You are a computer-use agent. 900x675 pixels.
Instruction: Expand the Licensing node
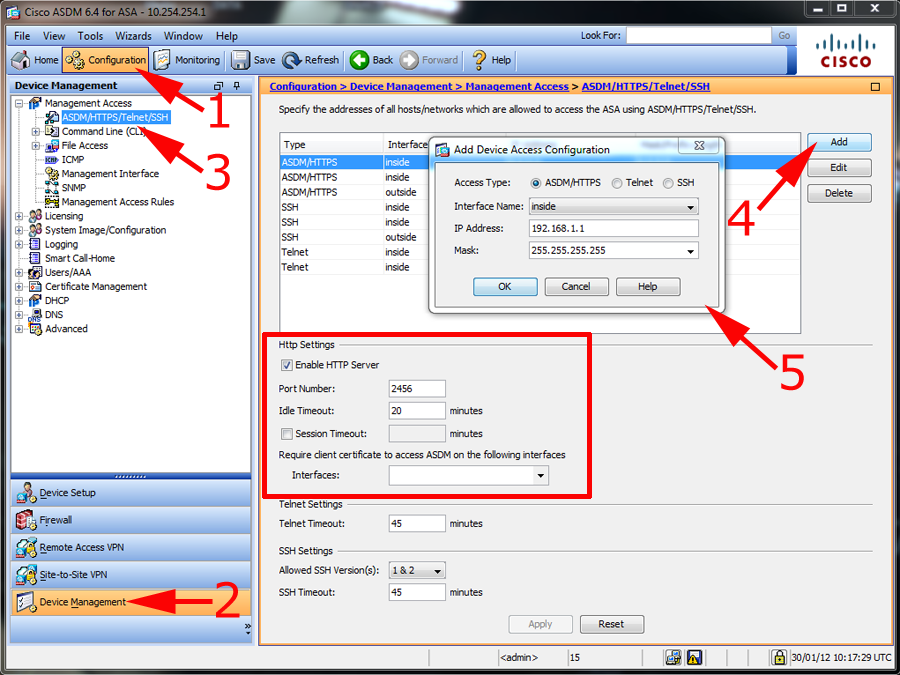[19, 216]
